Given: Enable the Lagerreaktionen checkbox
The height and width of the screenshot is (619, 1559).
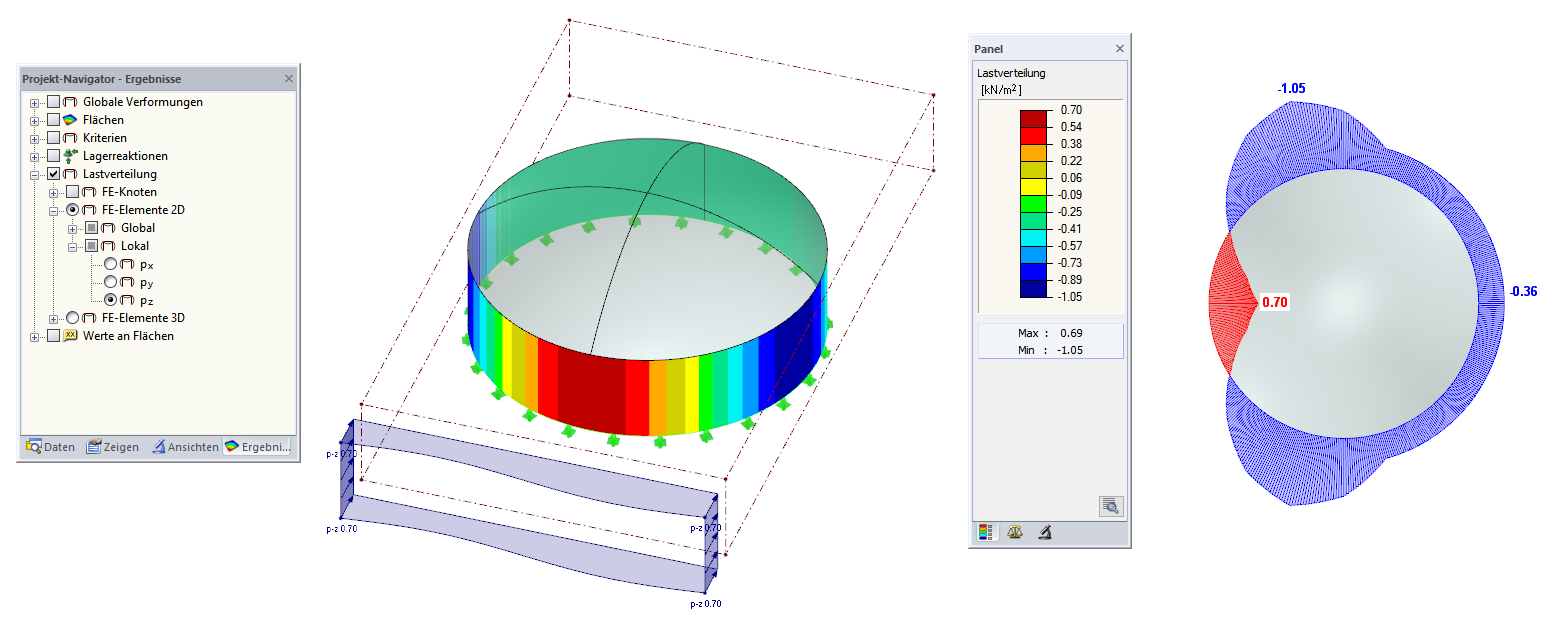Looking at the screenshot, I should click(54, 156).
